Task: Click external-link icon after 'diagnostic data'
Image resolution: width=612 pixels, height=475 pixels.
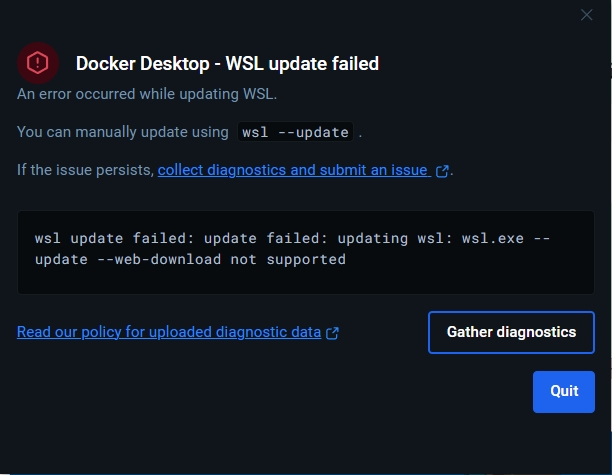Action: click(x=332, y=333)
